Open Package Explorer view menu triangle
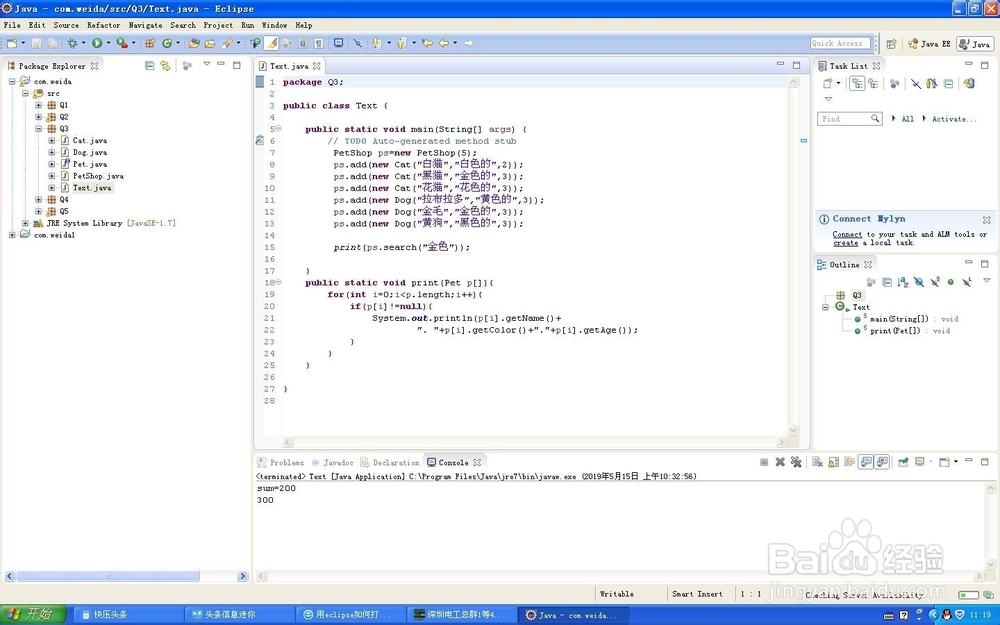Image resolution: width=1000 pixels, height=625 pixels. coord(207,64)
